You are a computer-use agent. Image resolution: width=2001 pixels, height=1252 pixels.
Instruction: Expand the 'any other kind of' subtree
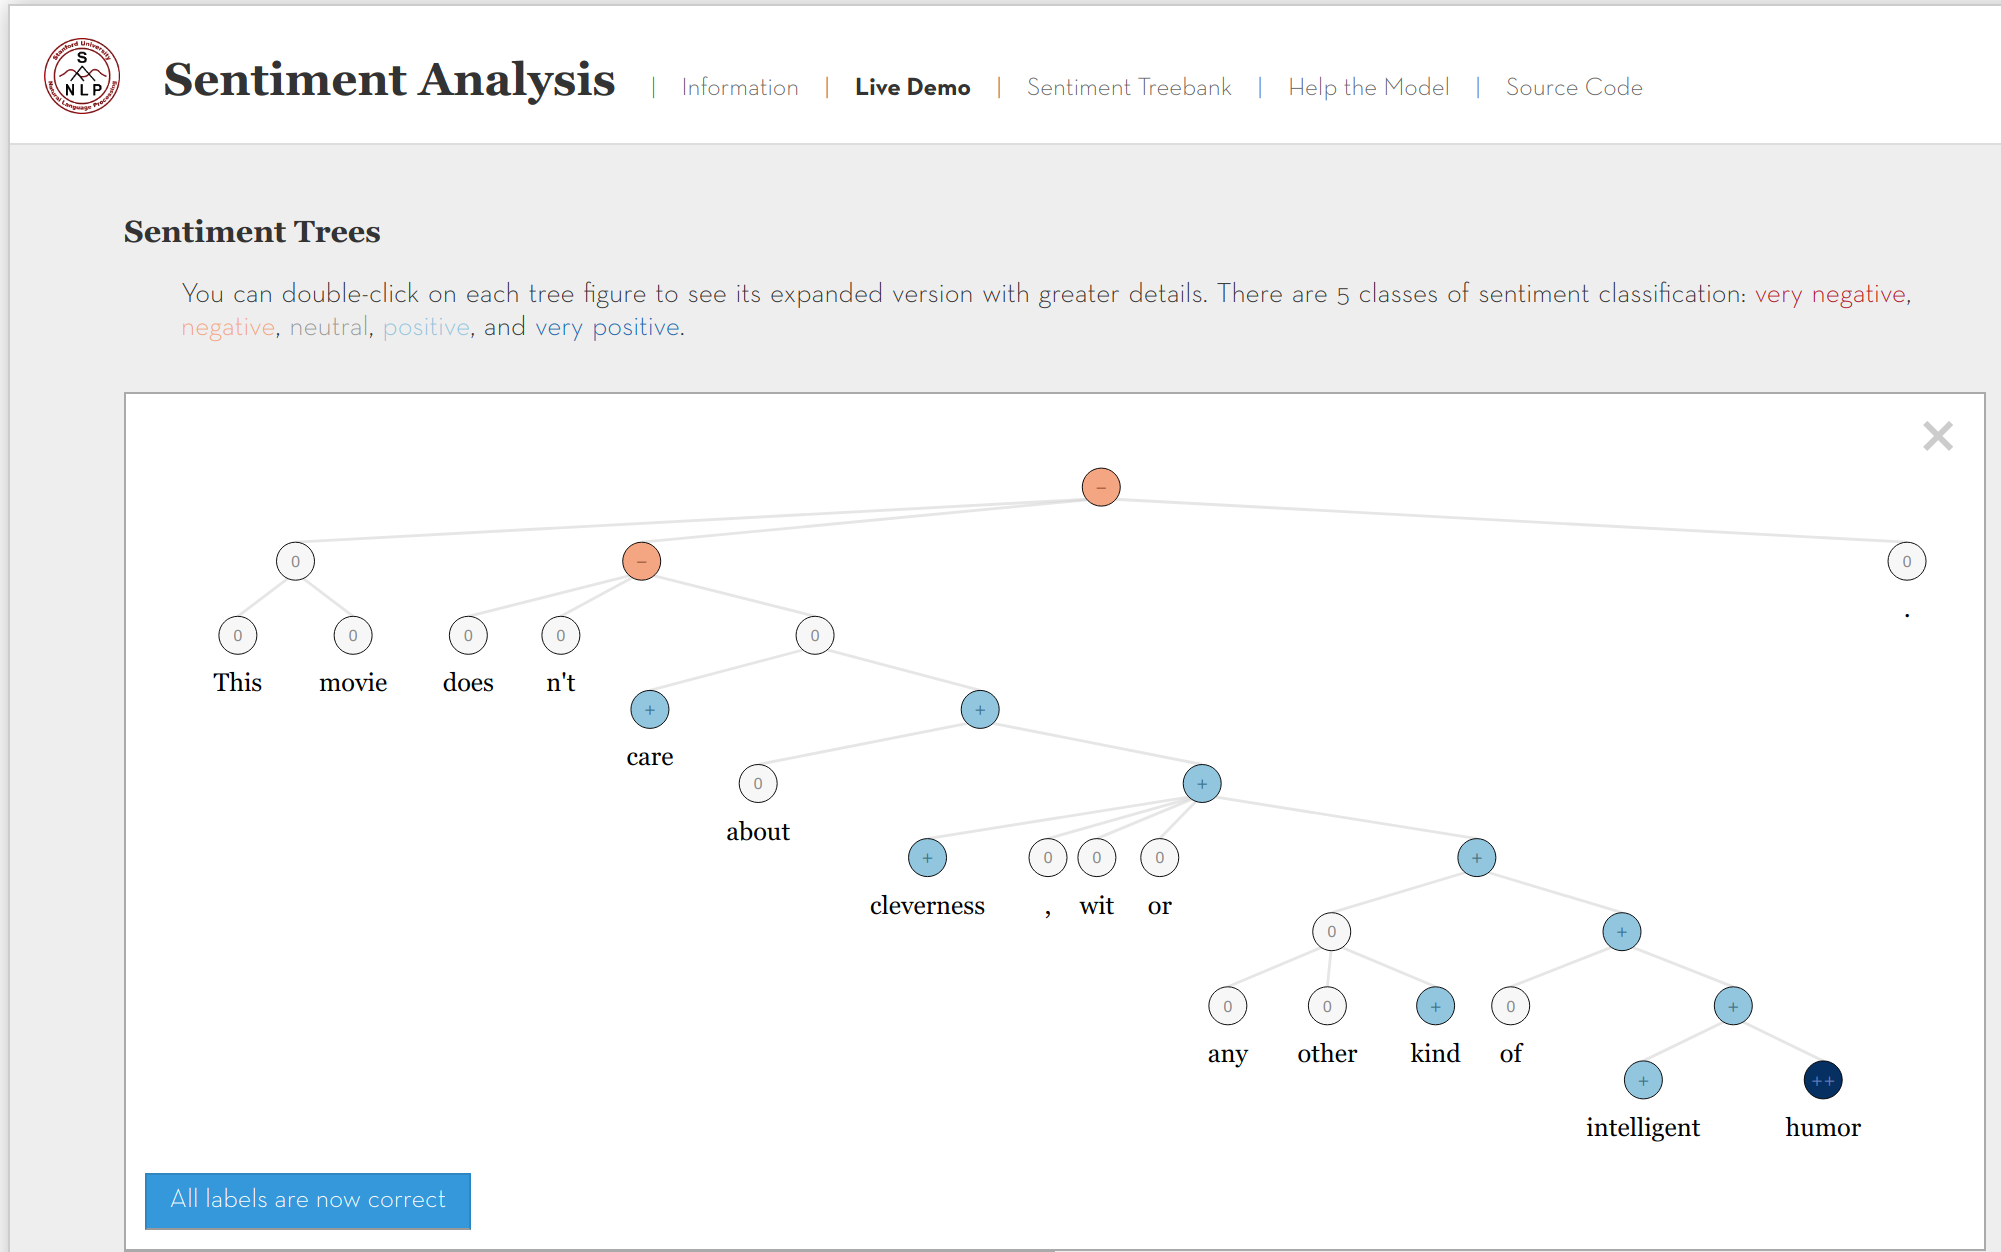click(1329, 930)
